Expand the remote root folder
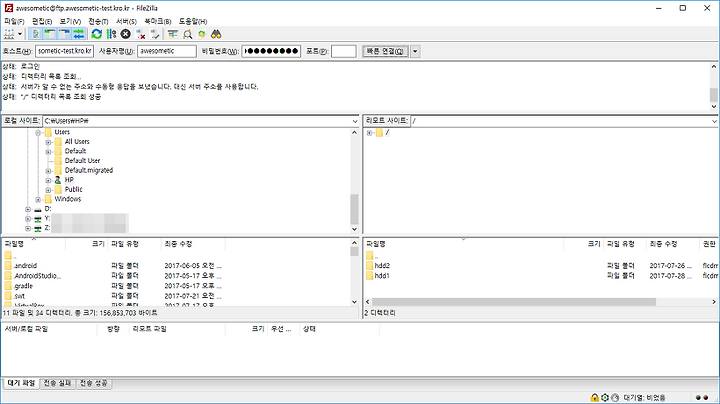The image size is (720, 404). point(369,133)
